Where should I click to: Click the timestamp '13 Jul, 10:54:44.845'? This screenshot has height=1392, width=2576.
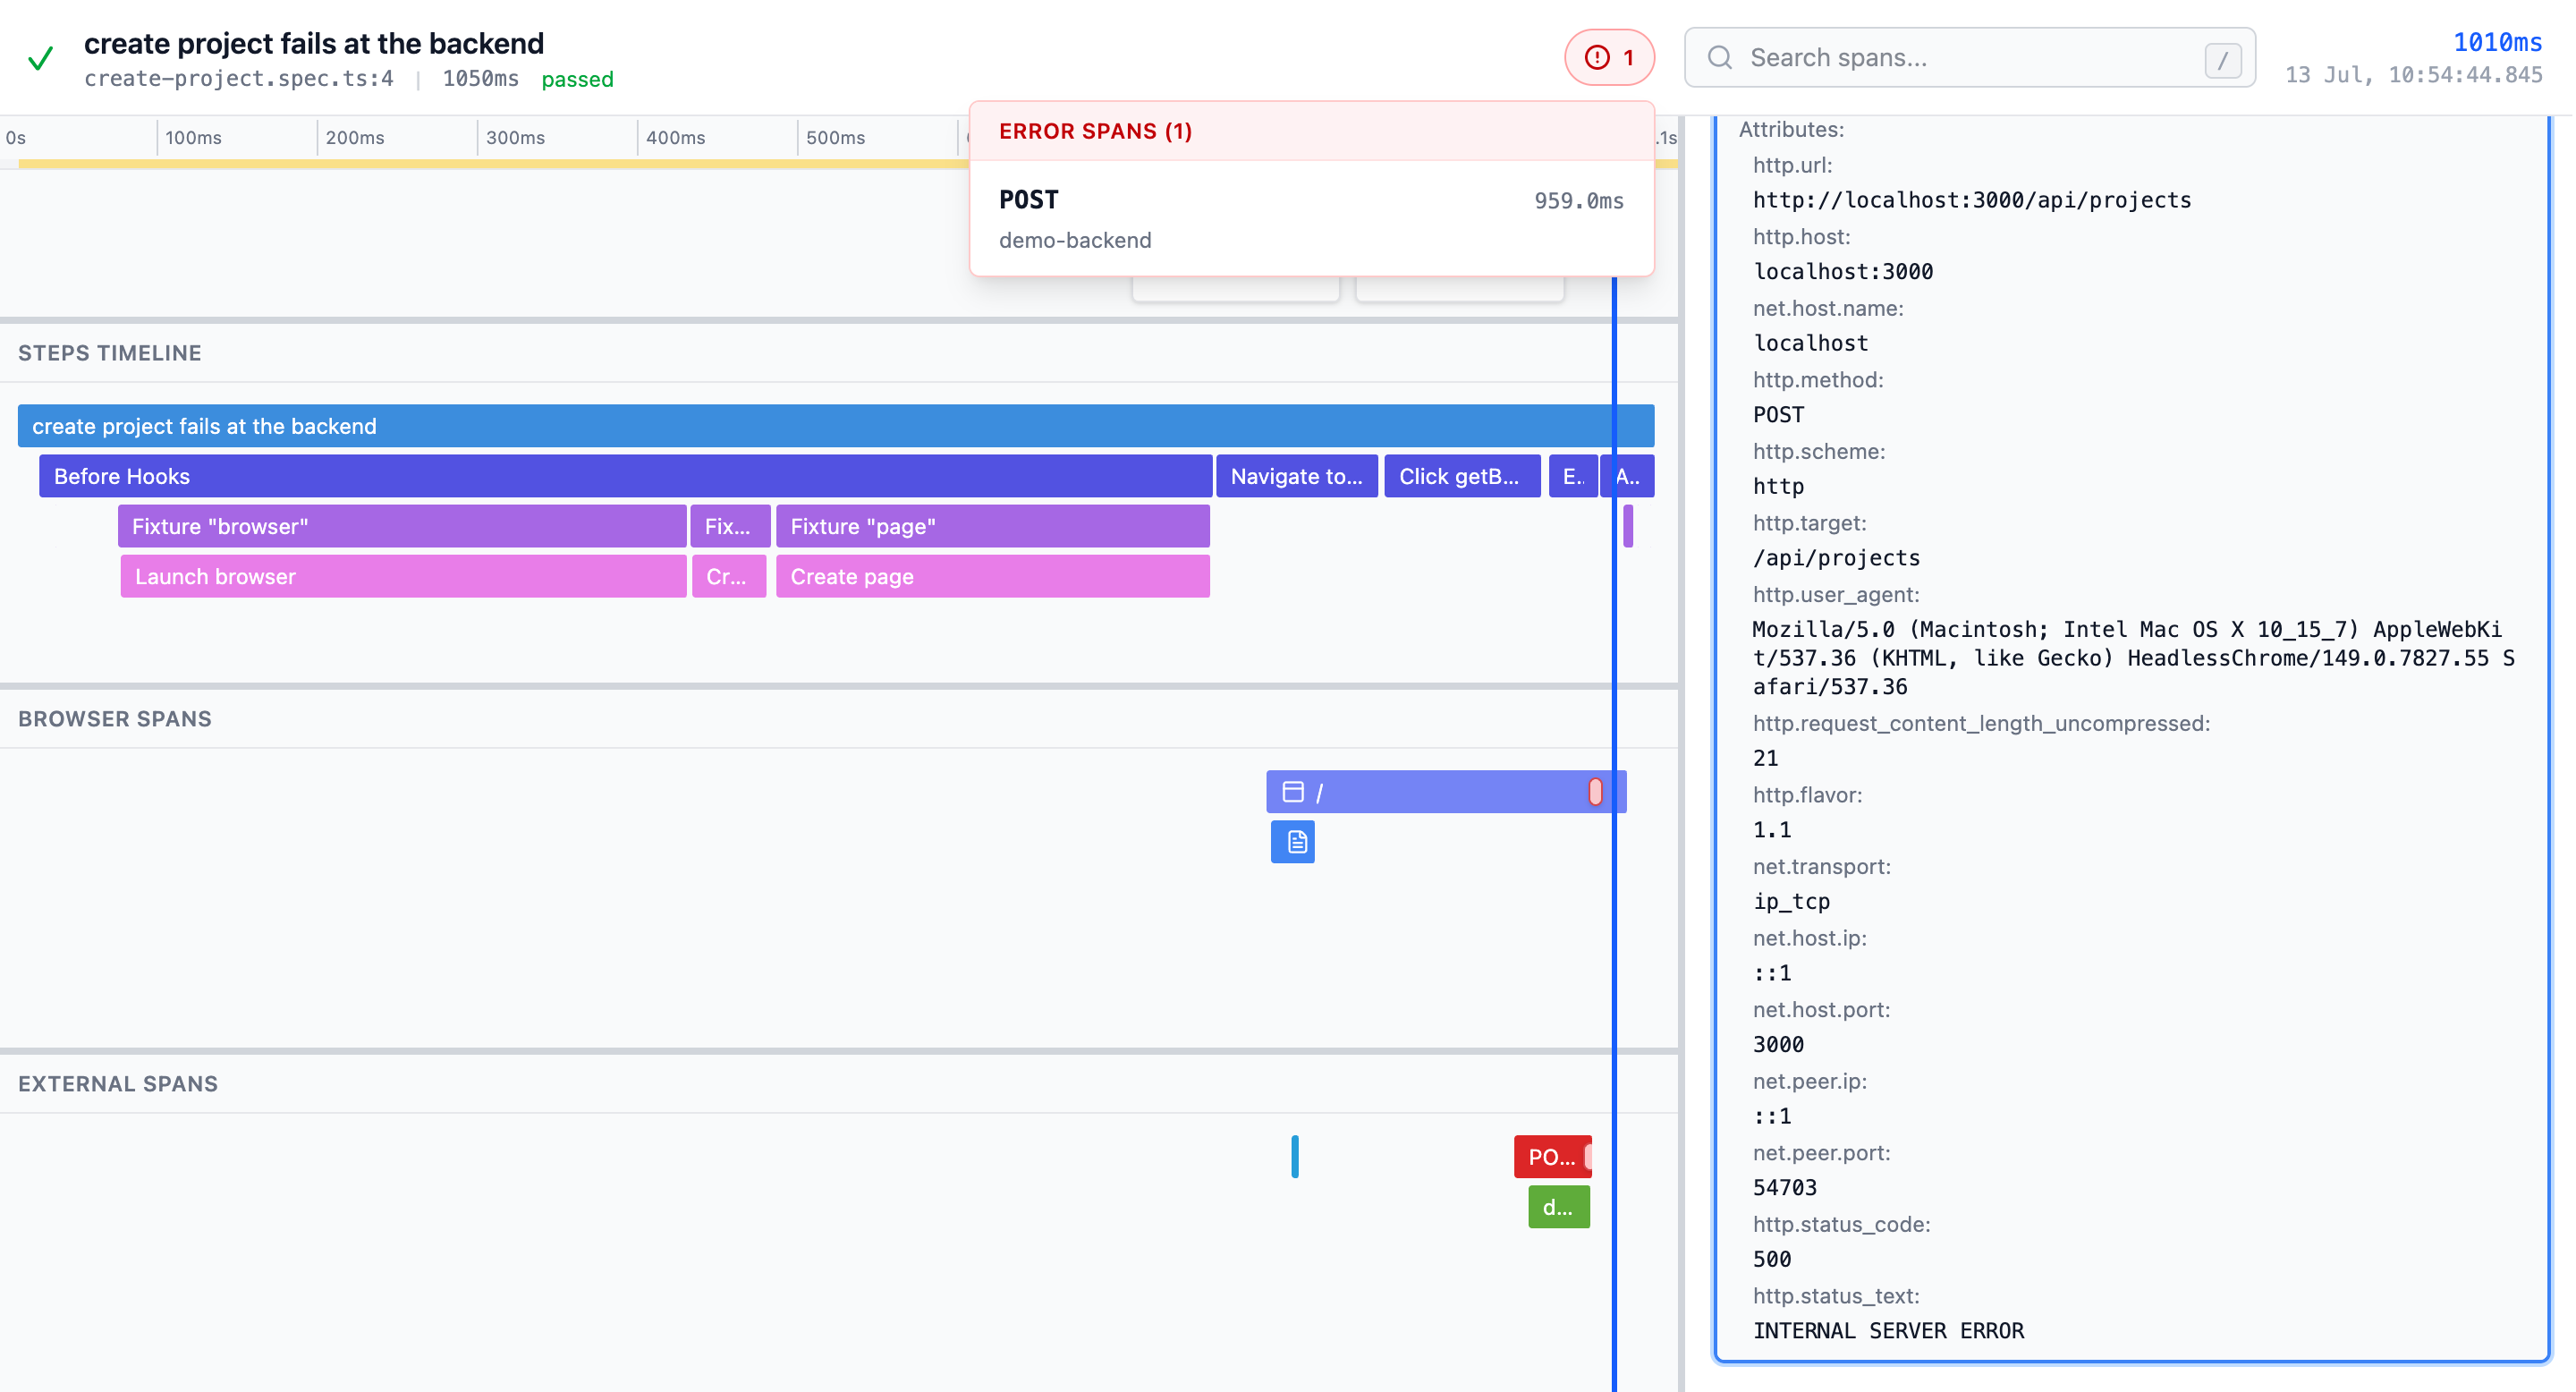point(2413,75)
